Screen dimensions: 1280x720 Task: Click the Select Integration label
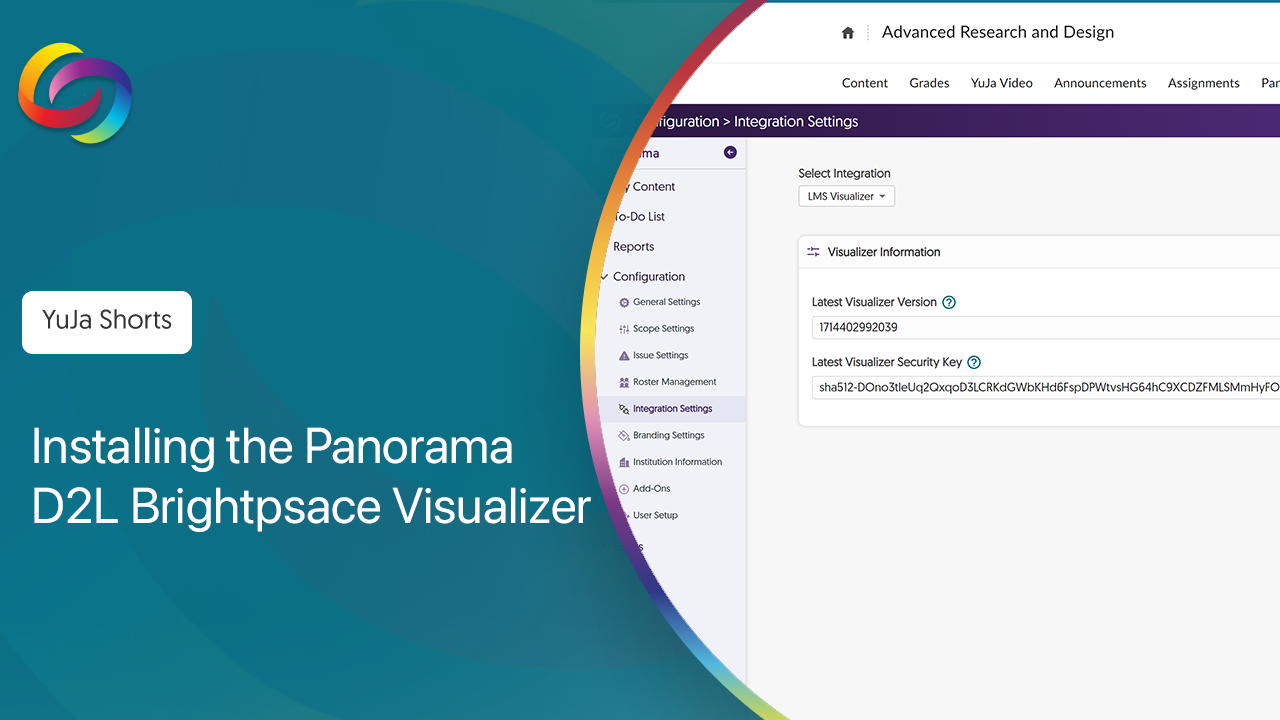[x=844, y=174]
